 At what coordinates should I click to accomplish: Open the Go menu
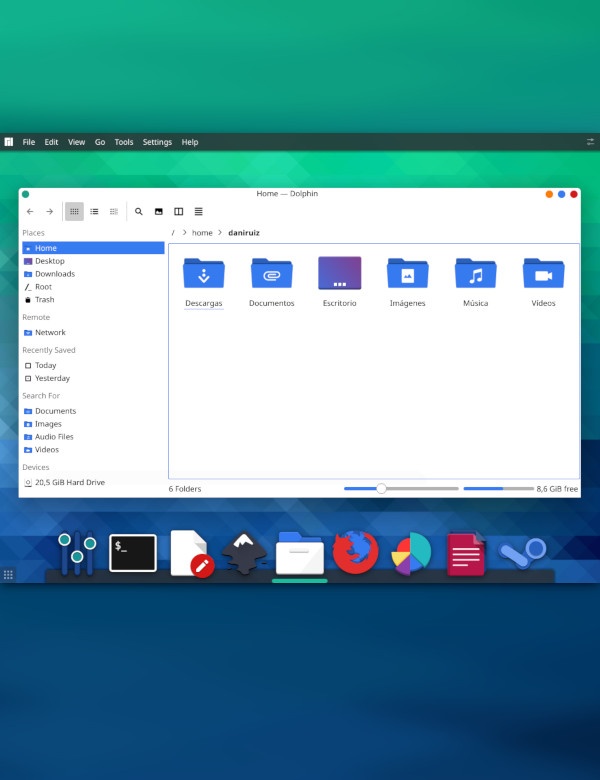click(100, 142)
